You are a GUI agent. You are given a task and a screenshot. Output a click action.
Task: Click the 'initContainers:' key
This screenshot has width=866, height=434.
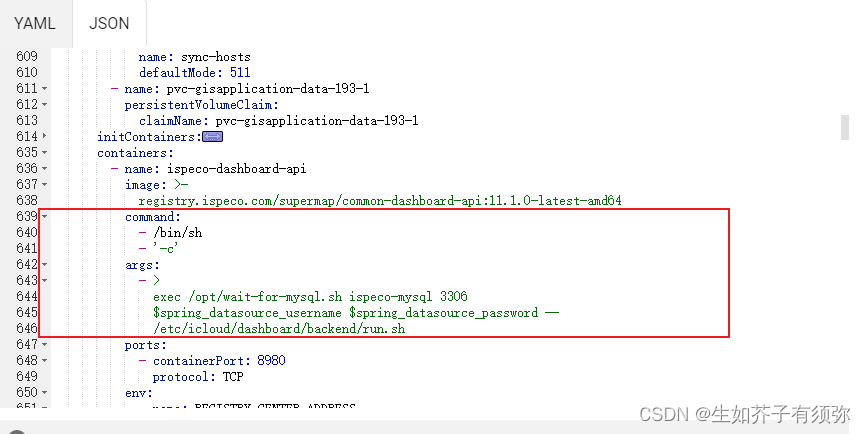point(149,137)
